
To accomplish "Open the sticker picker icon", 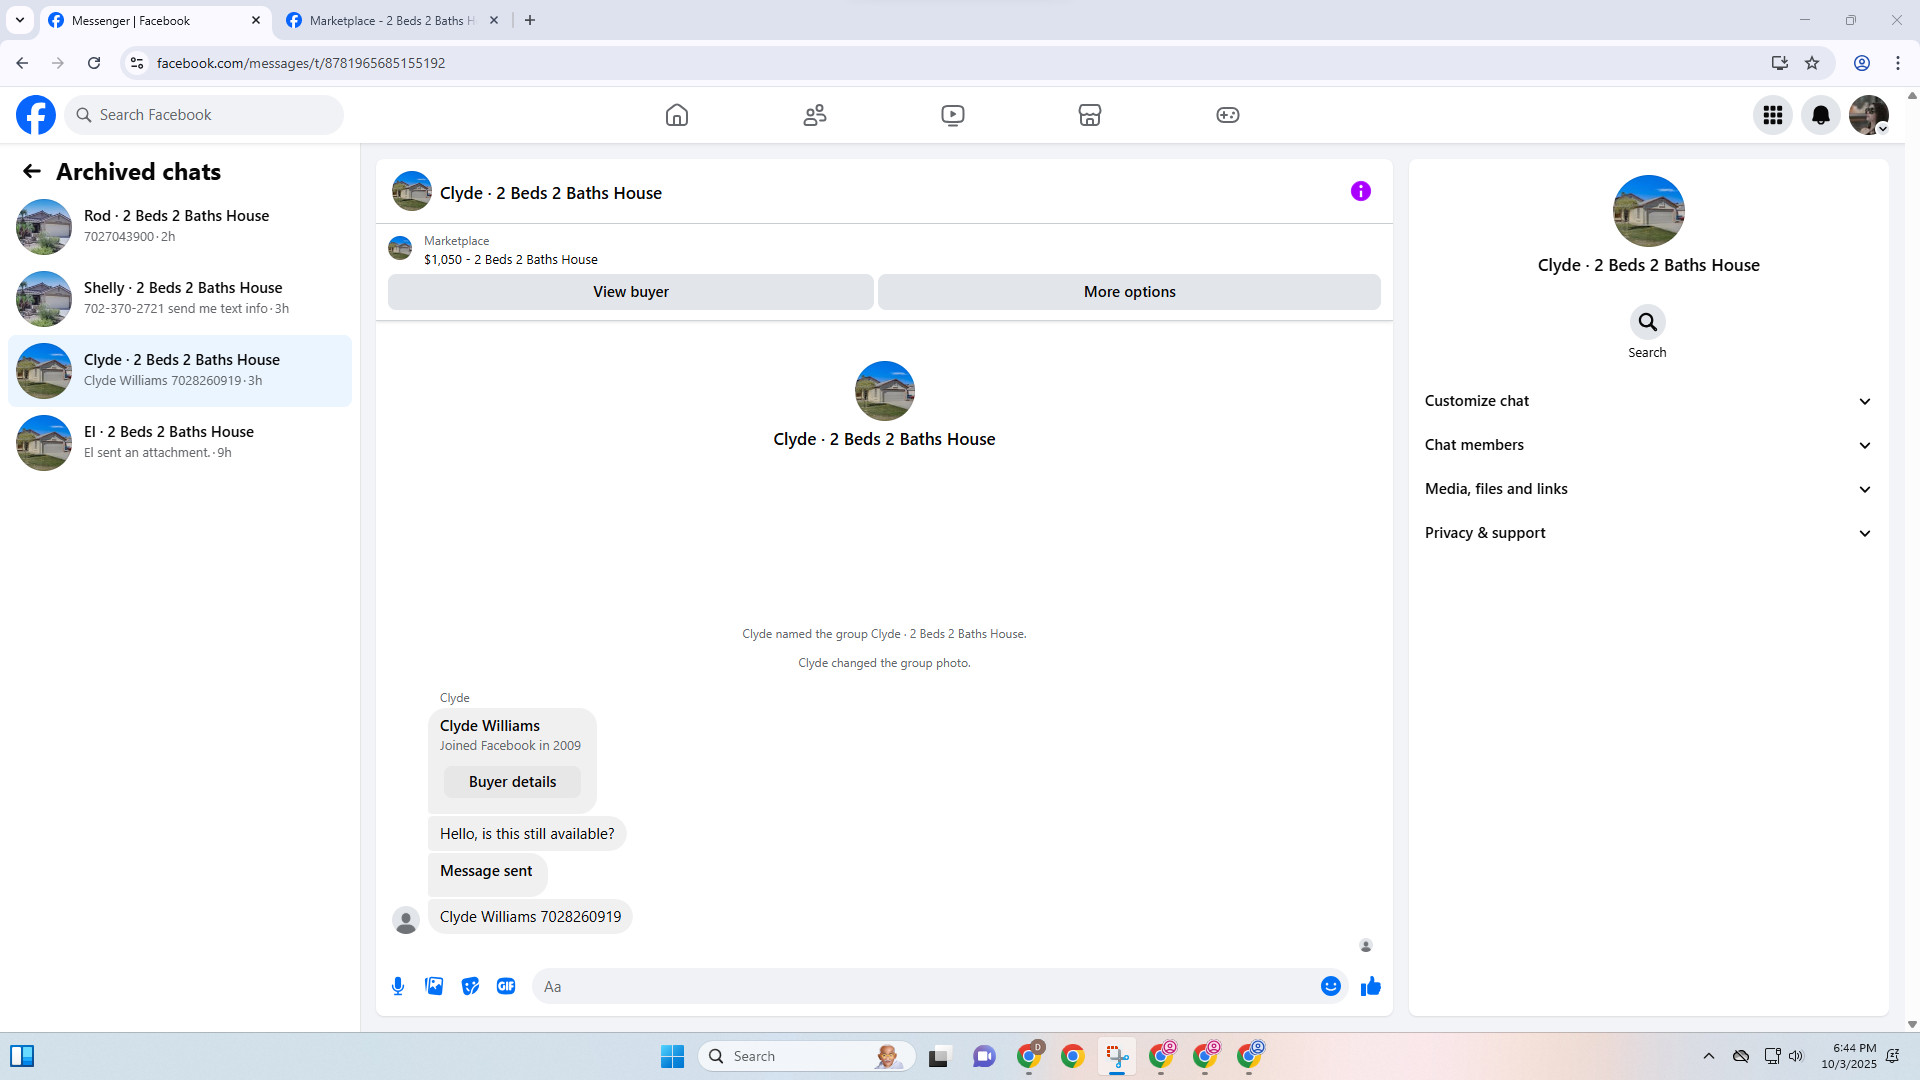I will 470,986.
